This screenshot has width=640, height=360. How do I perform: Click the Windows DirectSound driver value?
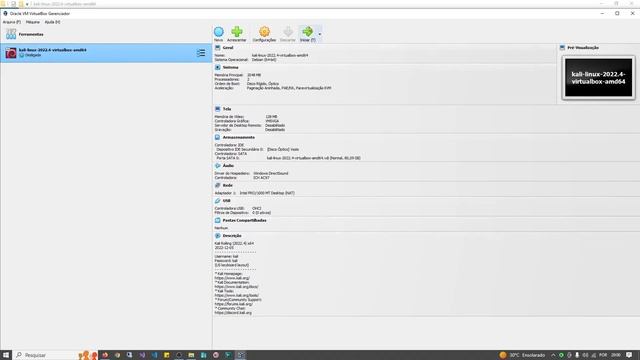[x=271, y=173]
